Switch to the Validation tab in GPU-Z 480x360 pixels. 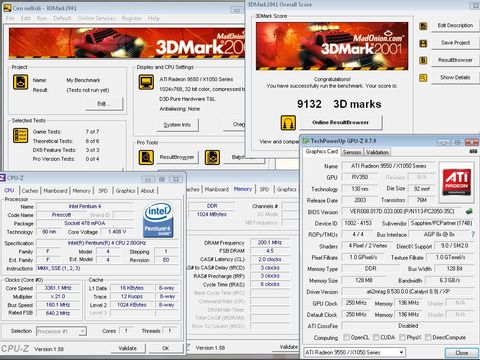pyautogui.click(x=377, y=152)
